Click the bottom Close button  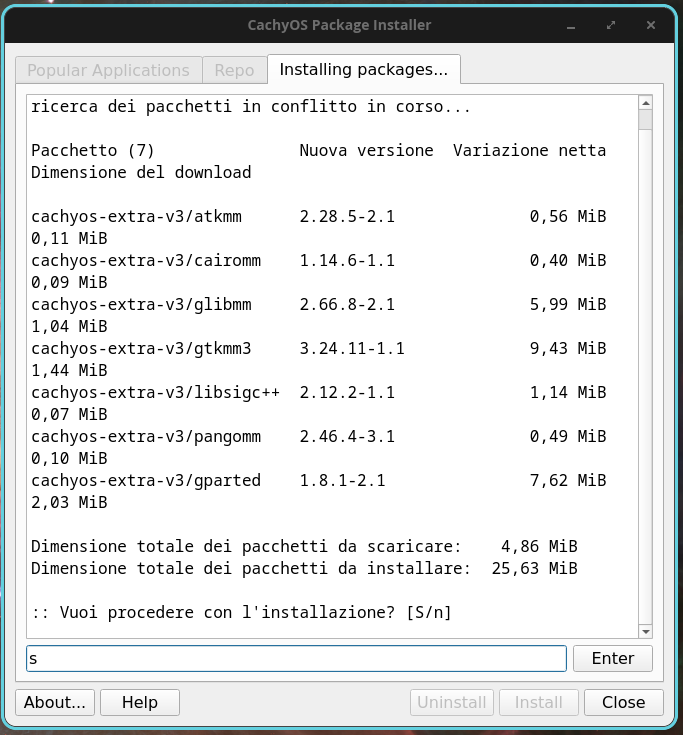(623, 702)
